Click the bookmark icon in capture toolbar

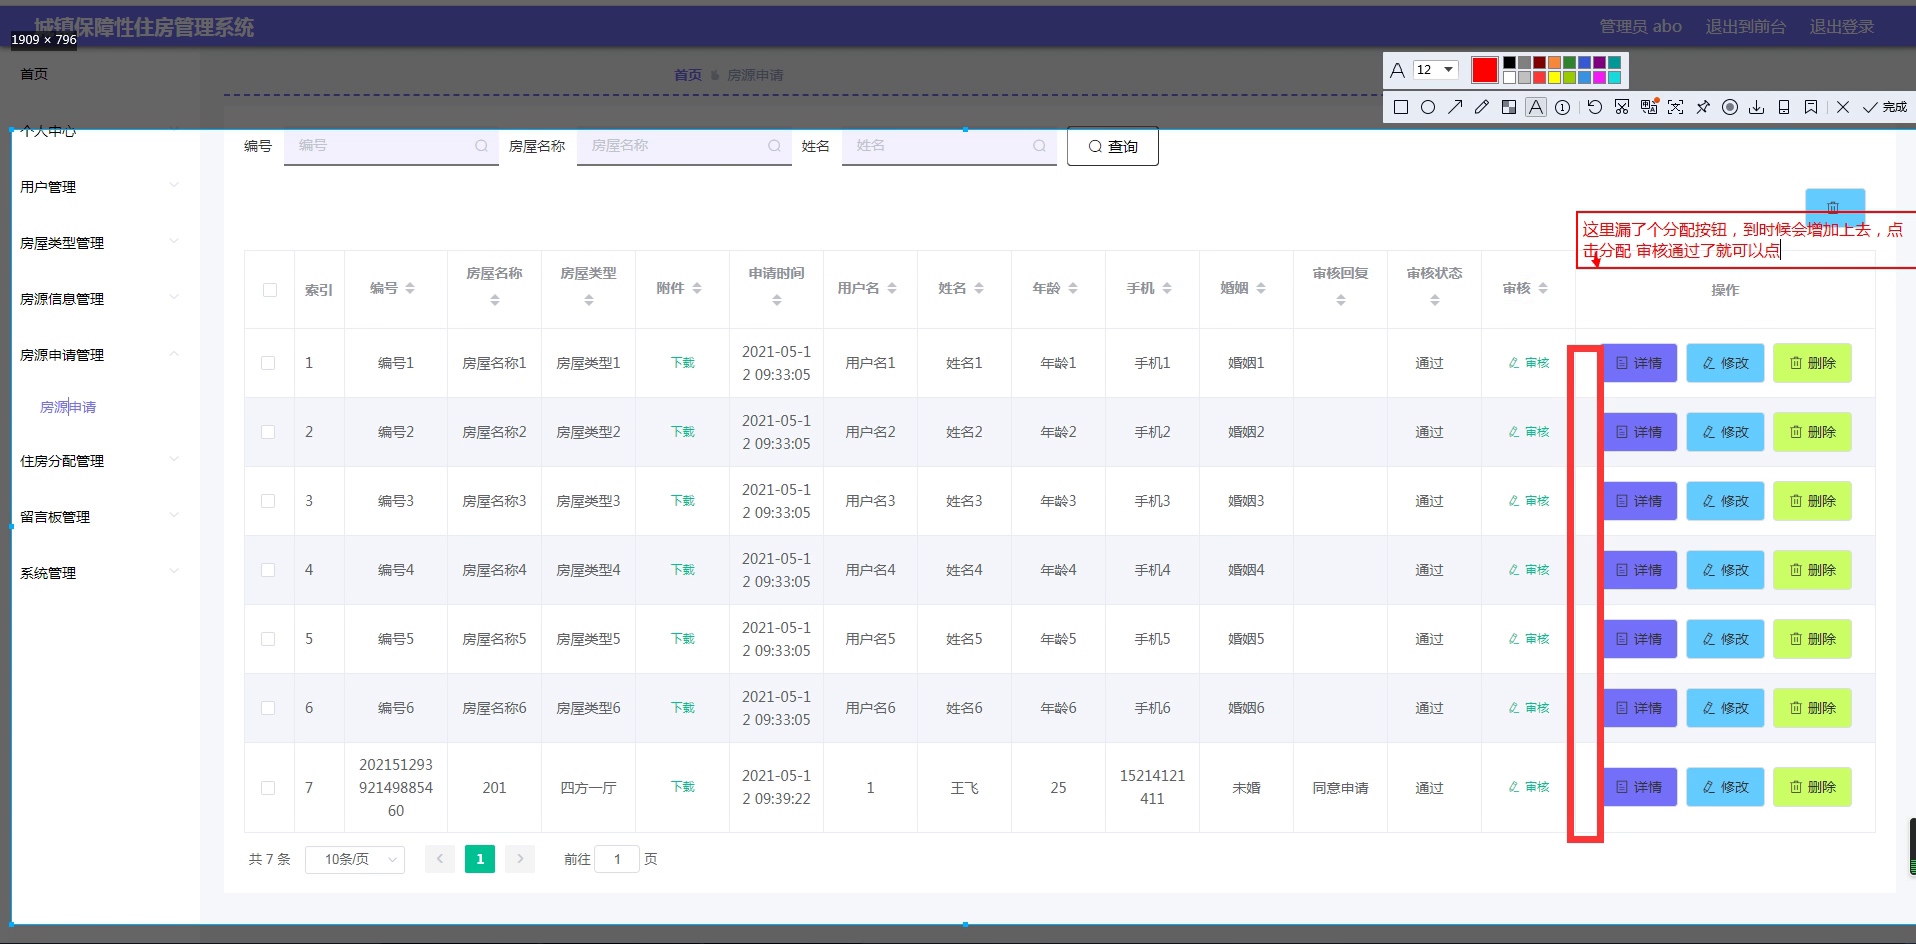pyautogui.click(x=1811, y=107)
